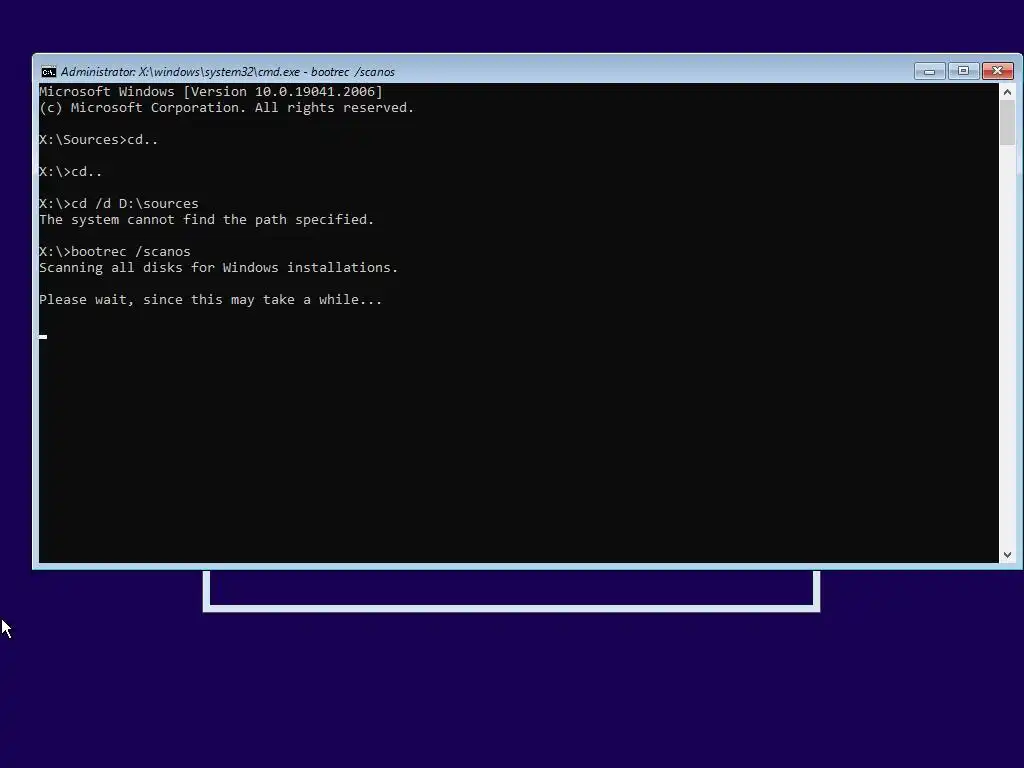This screenshot has height=768, width=1024.
Task: Click the 'X:\>bootrec /scanos' command line
Action: click(115, 251)
